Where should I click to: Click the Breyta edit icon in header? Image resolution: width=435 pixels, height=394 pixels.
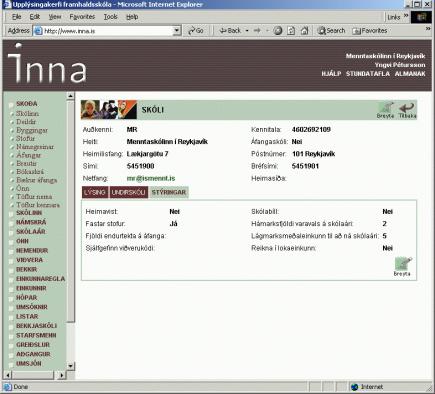click(x=385, y=110)
